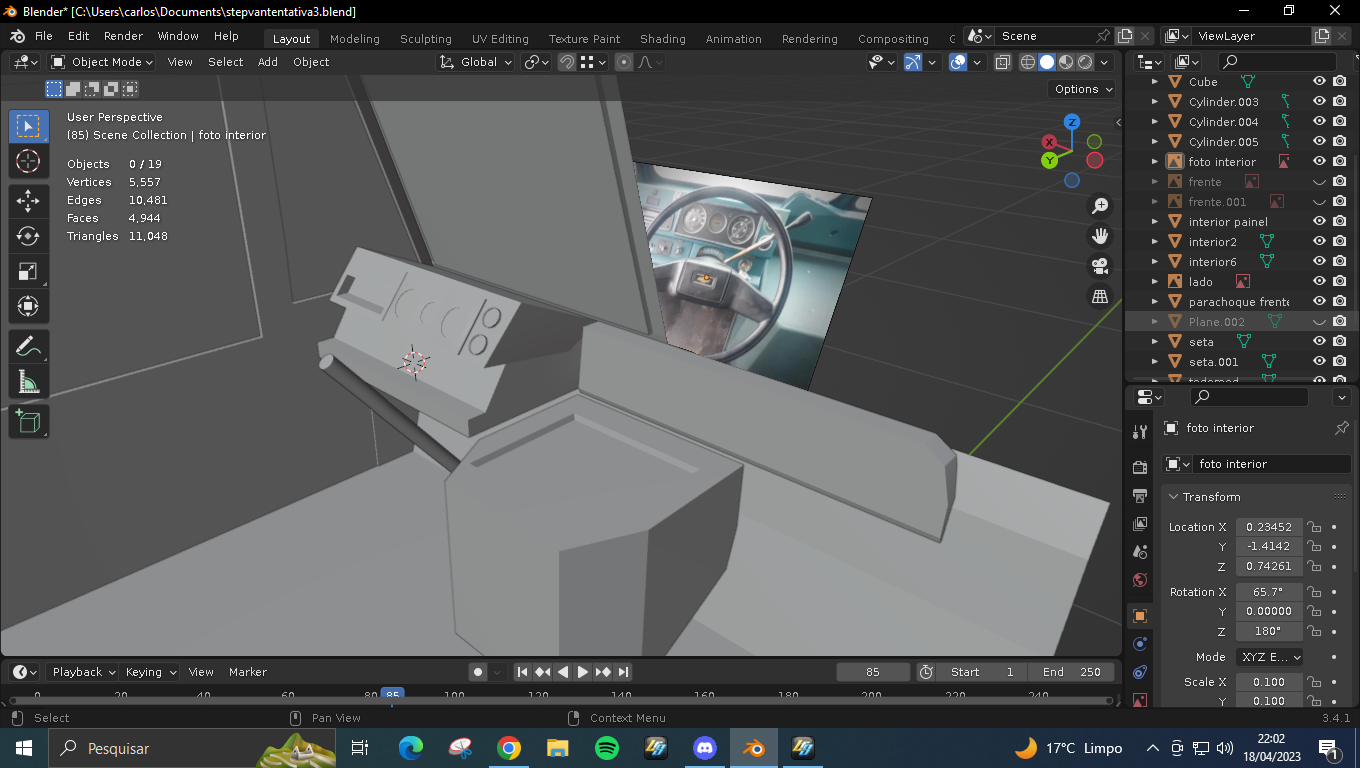The image size is (1360, 768).
Task: Activate the Move tool
Action: [x=29, y=201]
